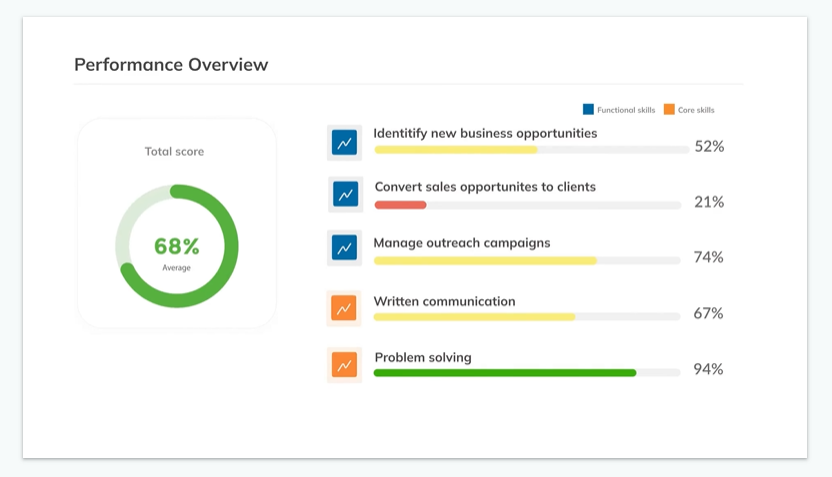
Task: Click the red Convert sales progress bar
Action: coord(400,205)
